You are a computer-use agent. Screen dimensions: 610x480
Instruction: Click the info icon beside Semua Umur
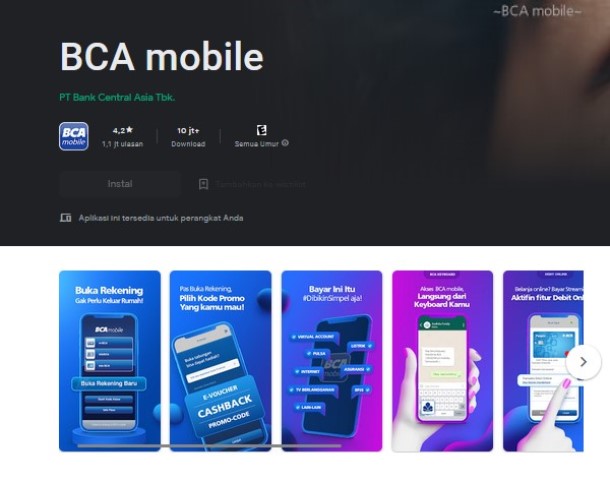[285, 143]
